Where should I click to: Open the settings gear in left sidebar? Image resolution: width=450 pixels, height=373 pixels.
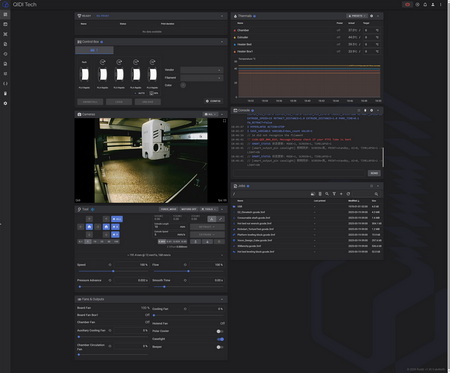pyautogui.click(x=5, y=103)
